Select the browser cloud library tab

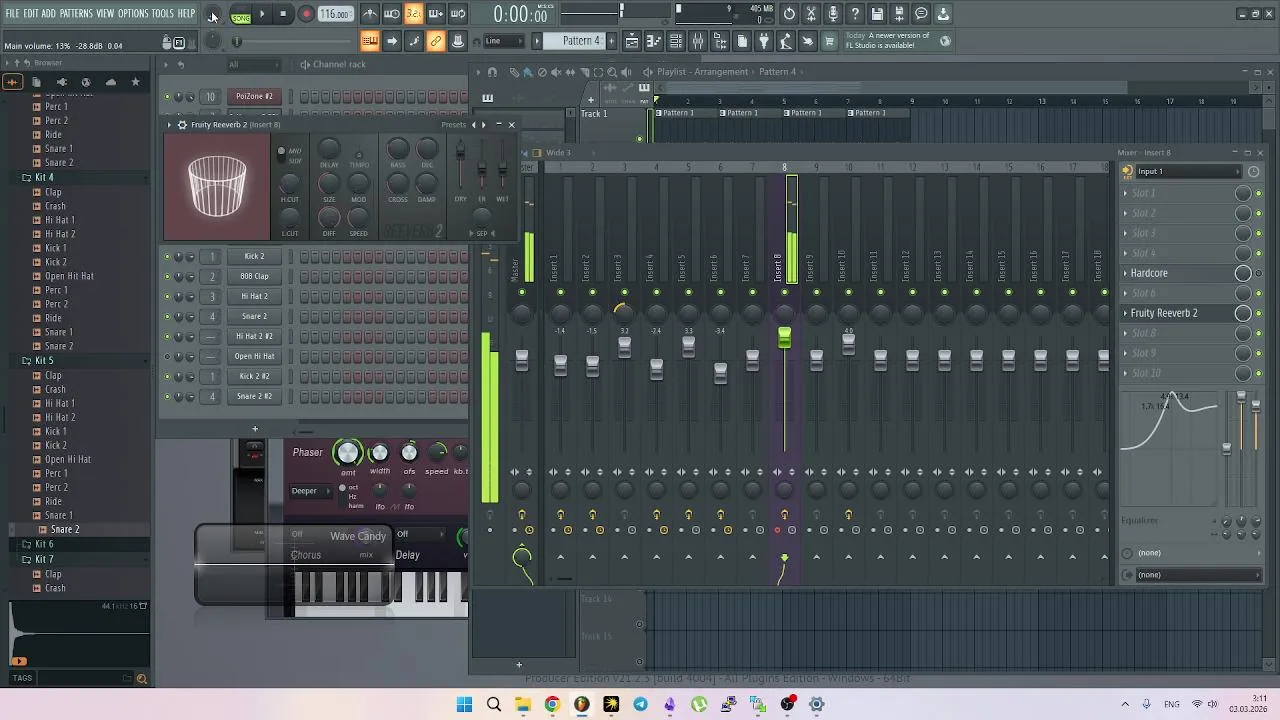tap(110, 82)
